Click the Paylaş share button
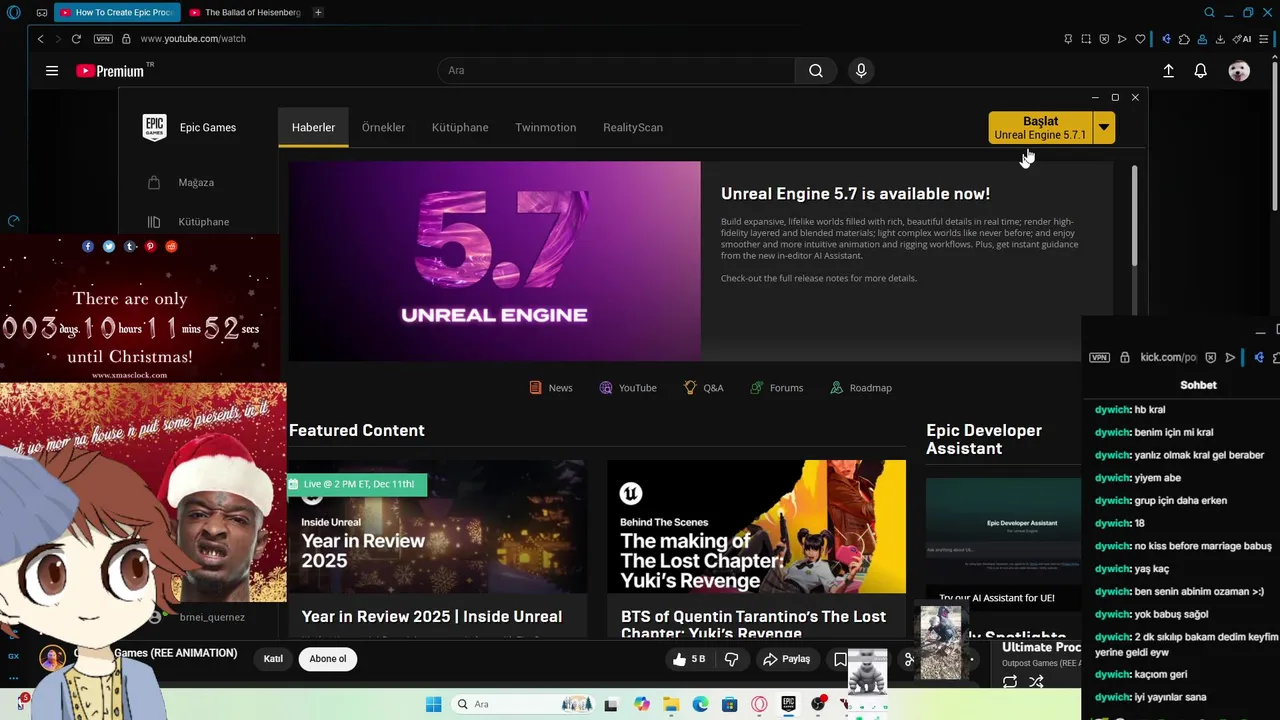 coord(787,659)
